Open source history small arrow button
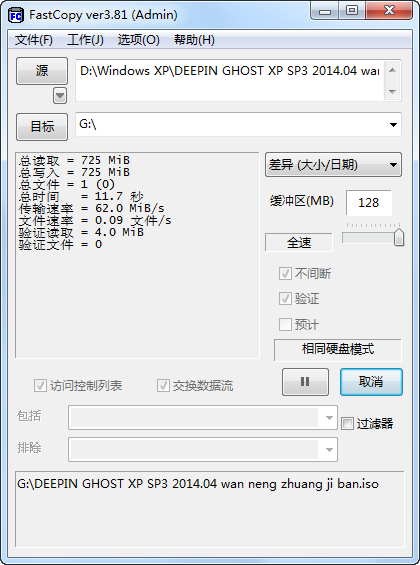420x565 pixels. (60, 96)
